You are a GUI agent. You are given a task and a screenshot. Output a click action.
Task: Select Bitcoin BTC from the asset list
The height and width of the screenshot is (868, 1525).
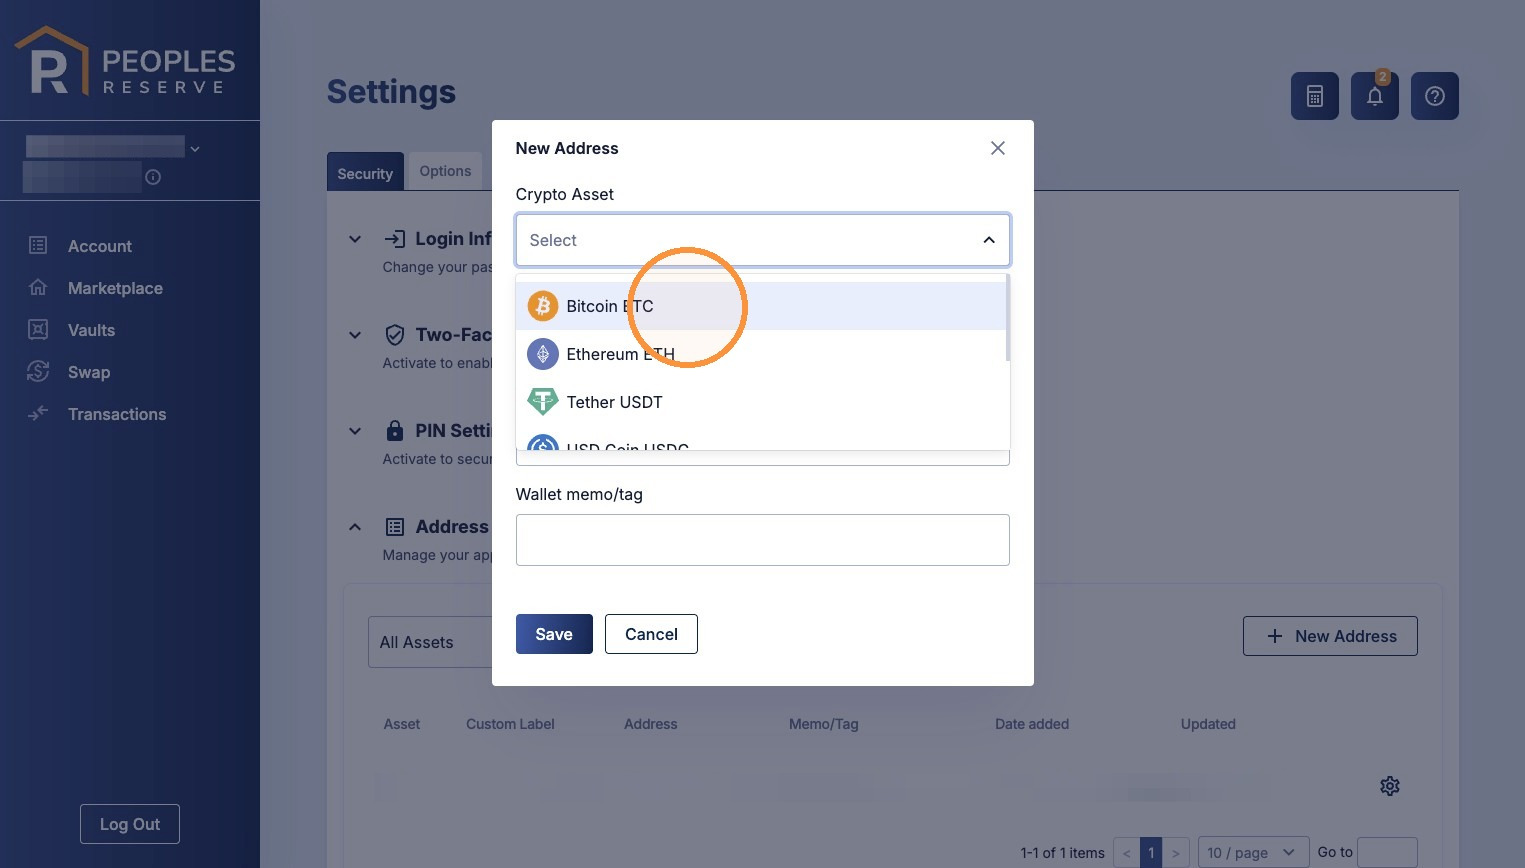coord(762,306)
